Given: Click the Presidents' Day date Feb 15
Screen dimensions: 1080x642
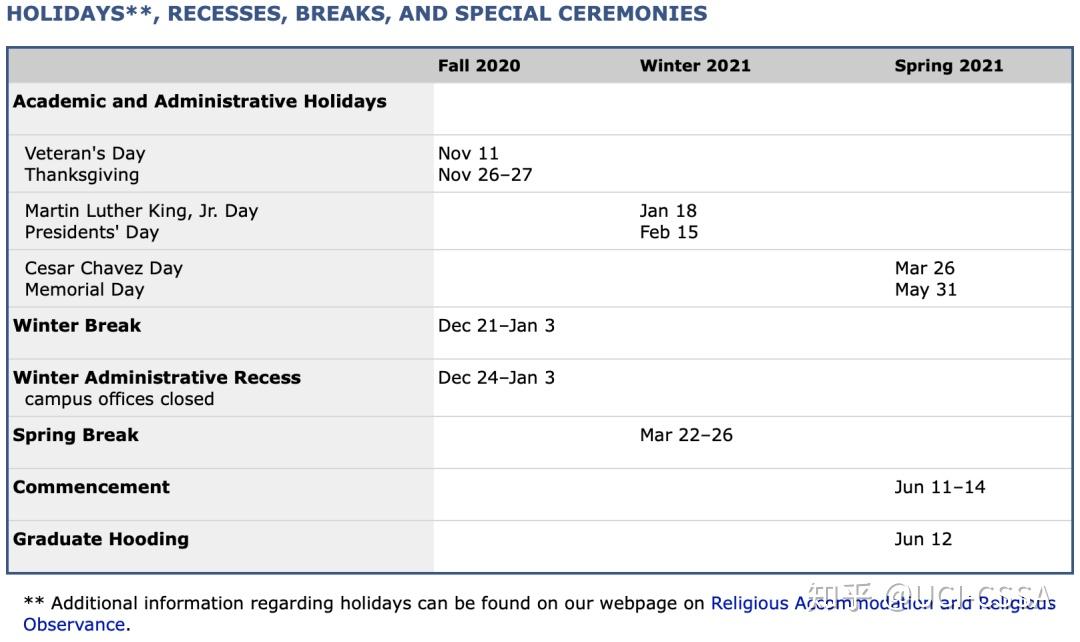Looking at the screenshot, I should click(669, 232).
